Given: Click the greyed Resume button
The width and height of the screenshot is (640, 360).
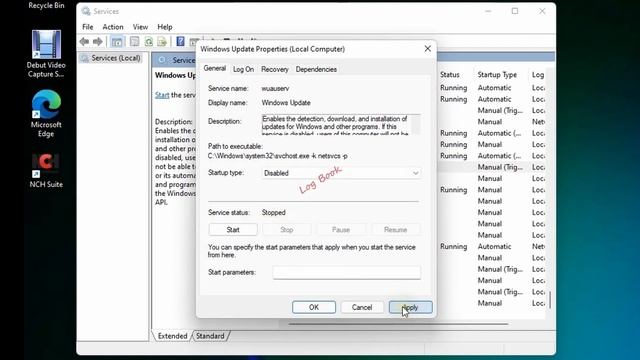Looking at the screenshot, I should coord(396,230).
